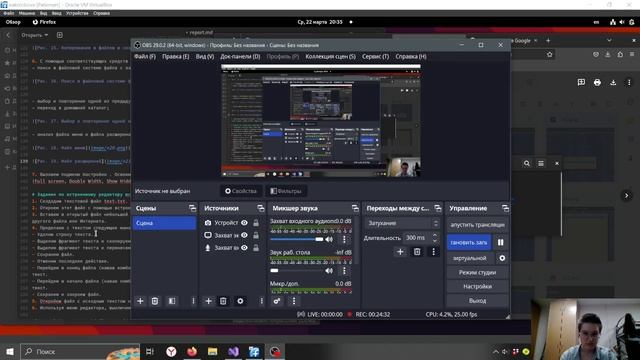The image size is (640, 360).
Task: Open OBS Настройки button in Управление
Action: click(477, 287)
